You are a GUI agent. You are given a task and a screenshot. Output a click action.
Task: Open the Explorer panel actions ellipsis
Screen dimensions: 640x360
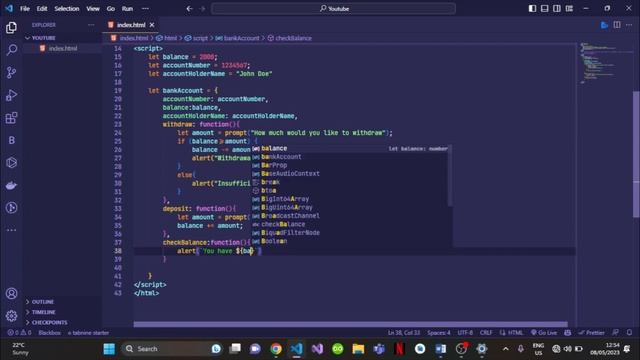tap(91, 25)
